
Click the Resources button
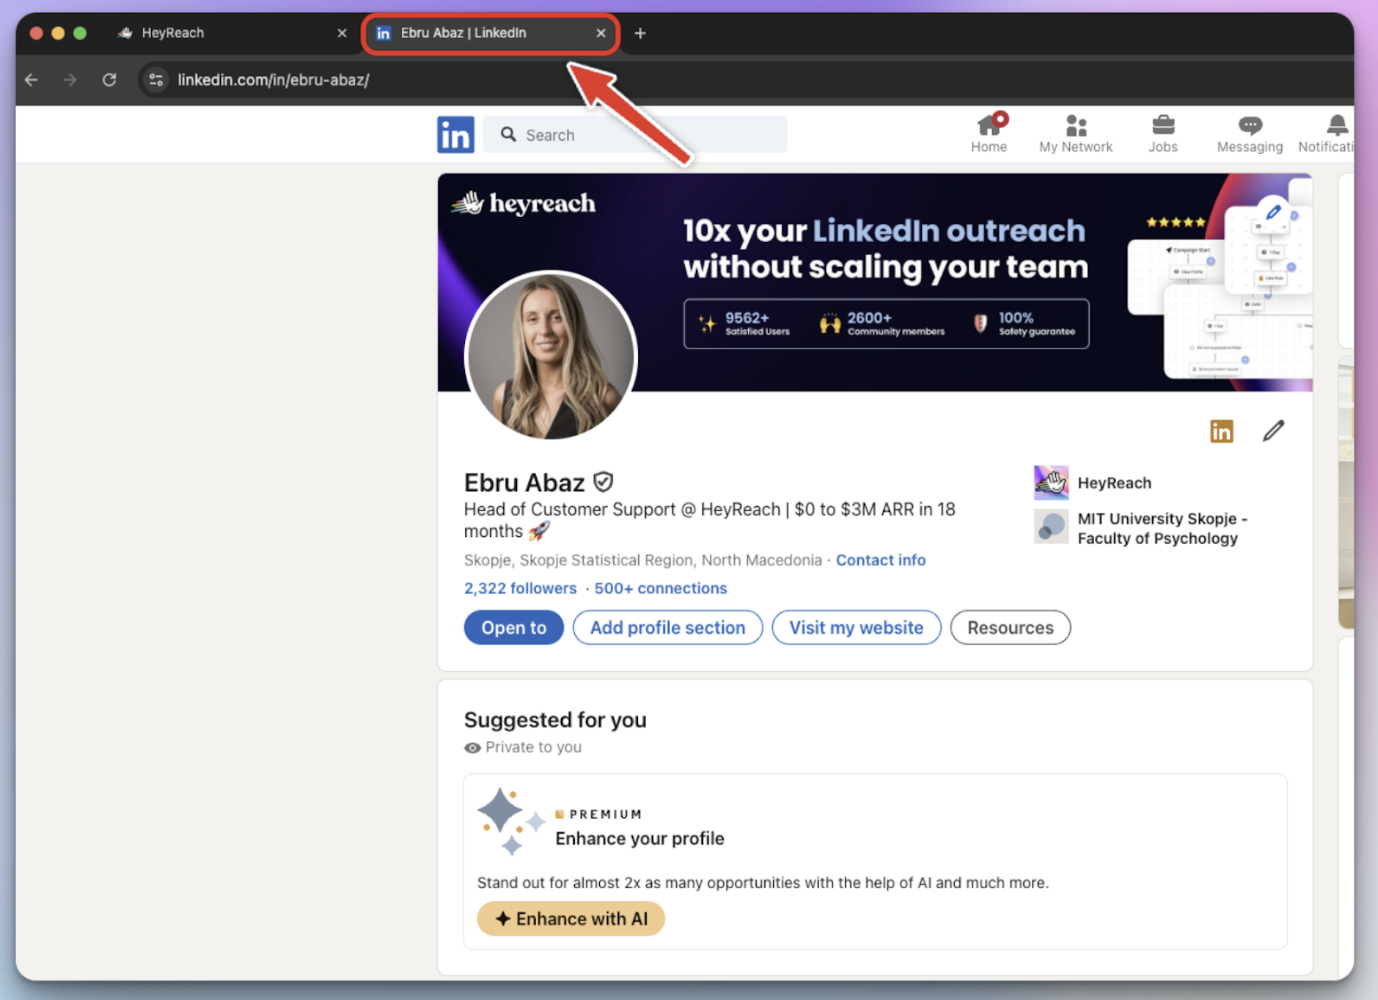[1010, 628]
